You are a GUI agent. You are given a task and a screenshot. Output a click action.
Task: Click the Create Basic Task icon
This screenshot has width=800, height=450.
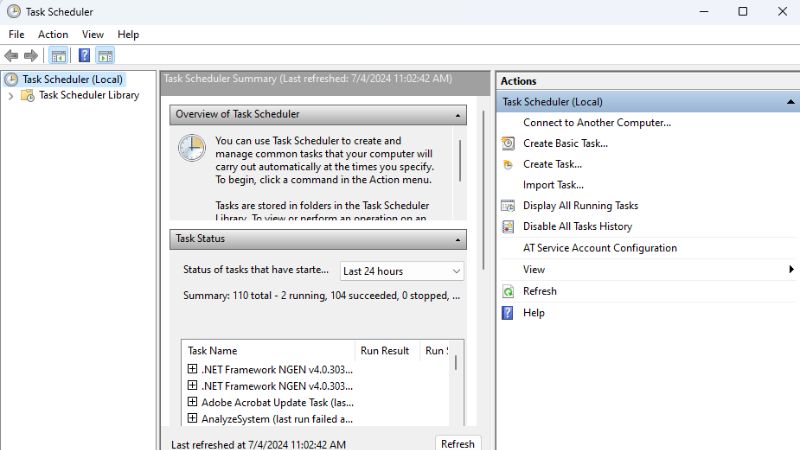[x=508, y=143]
